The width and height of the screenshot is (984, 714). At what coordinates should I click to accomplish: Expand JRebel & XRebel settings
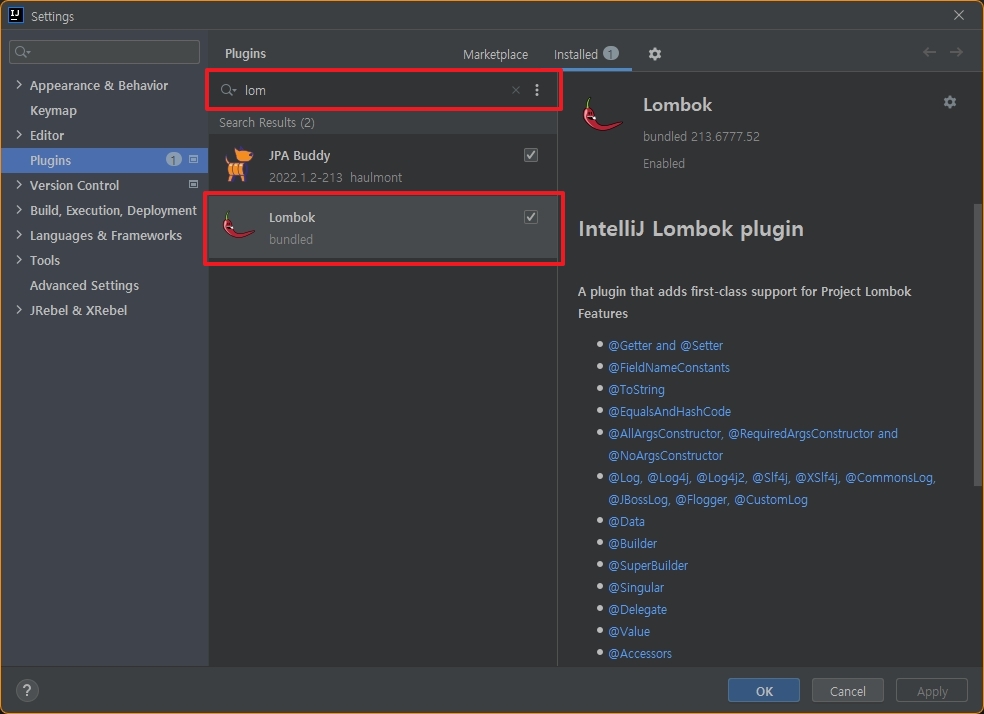(x=19, y=310)
